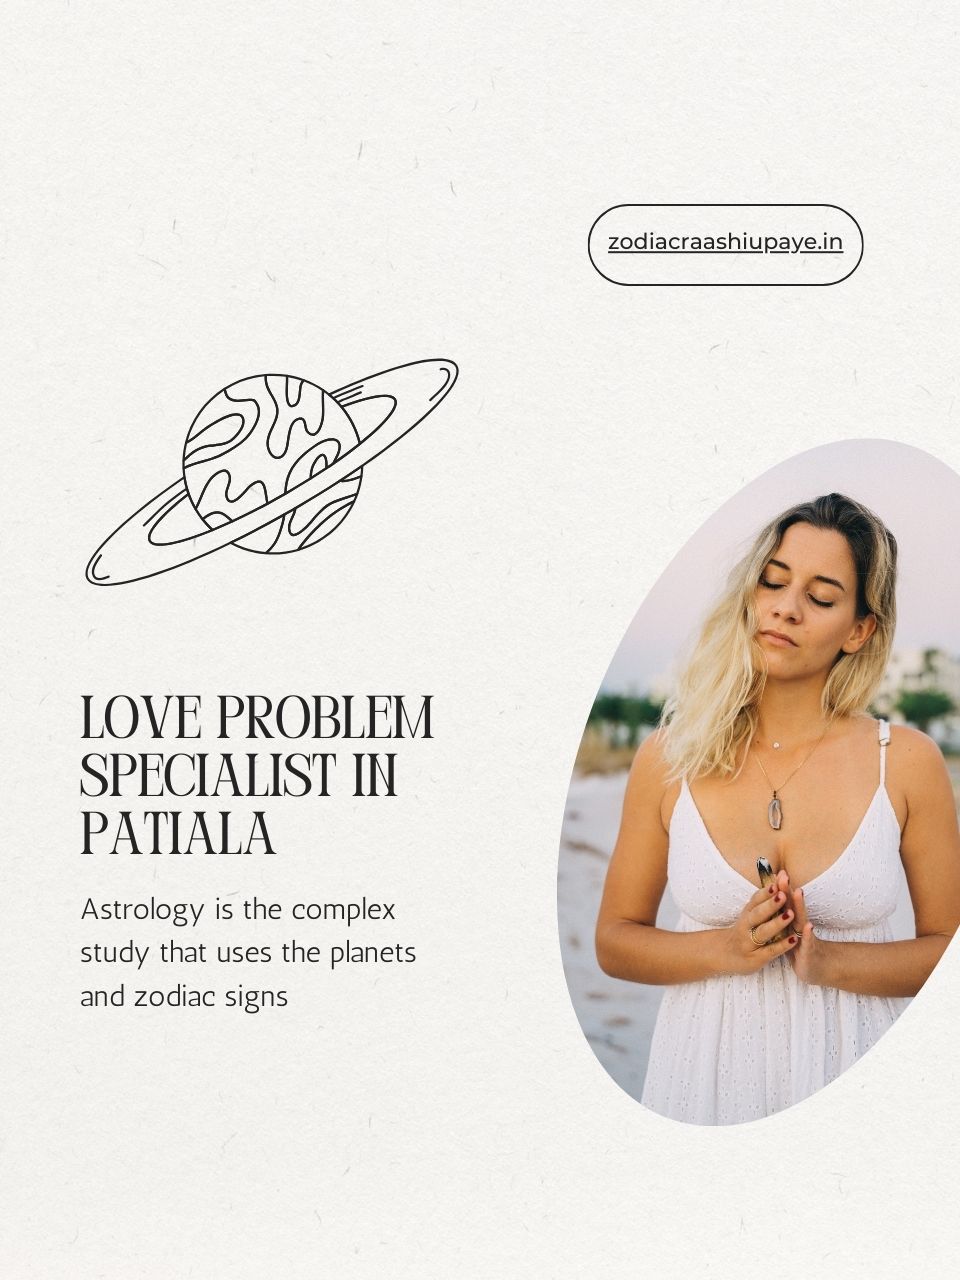The height and width of the screenshot is (1280, 960).
Task: Click the crystal pendant on the necklace
Action: click(x=774, y=809)
